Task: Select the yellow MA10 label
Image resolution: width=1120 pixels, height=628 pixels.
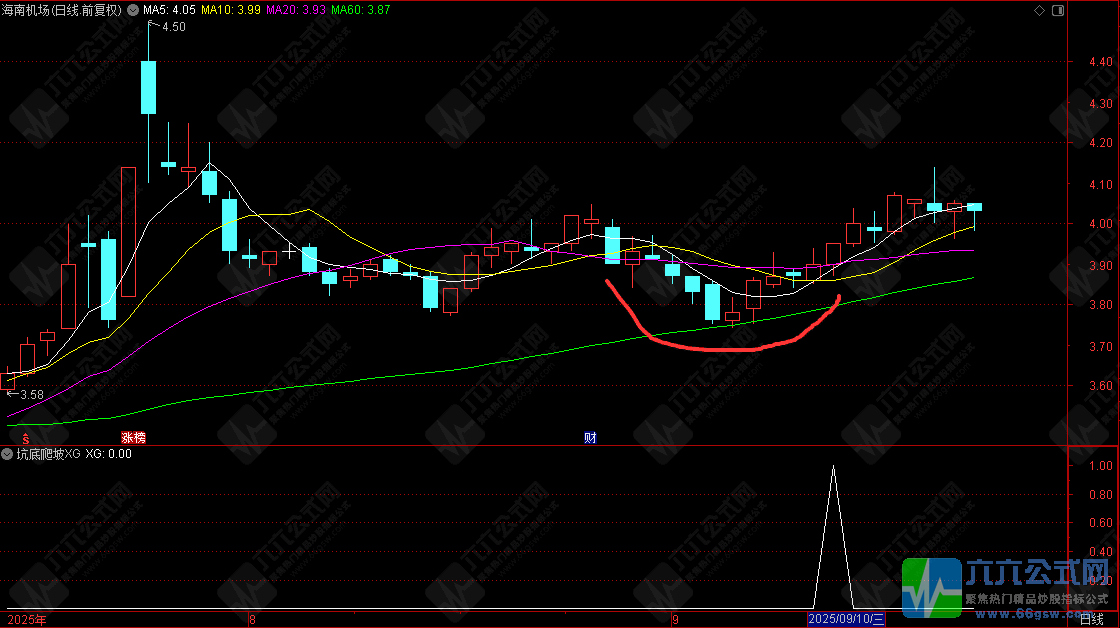Action: [x=231, y=10]
